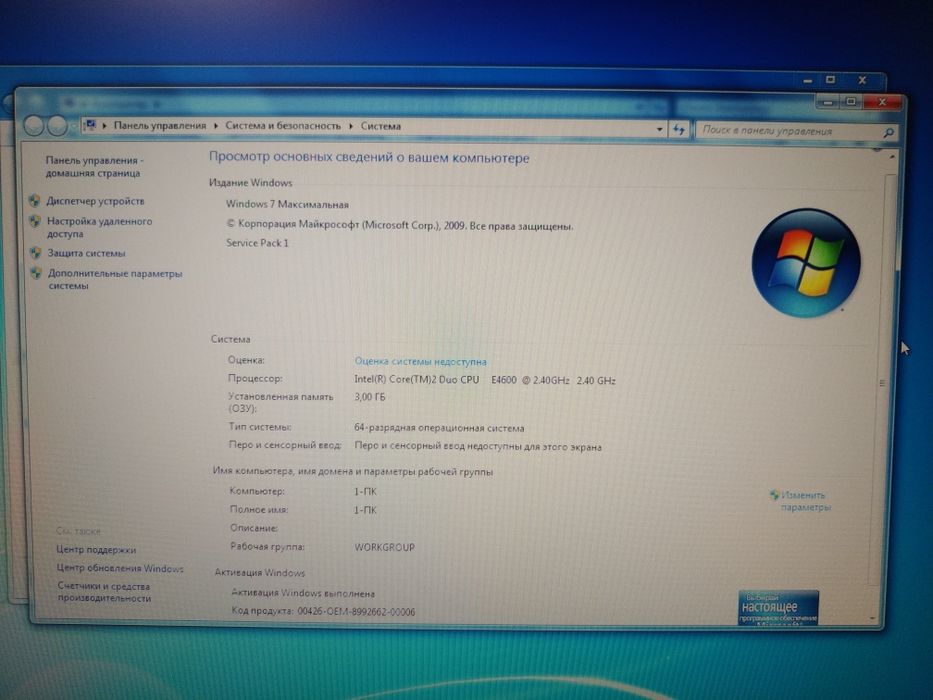Open Защита системы link
The image size is (933, 700).
(x=86, y=253)
